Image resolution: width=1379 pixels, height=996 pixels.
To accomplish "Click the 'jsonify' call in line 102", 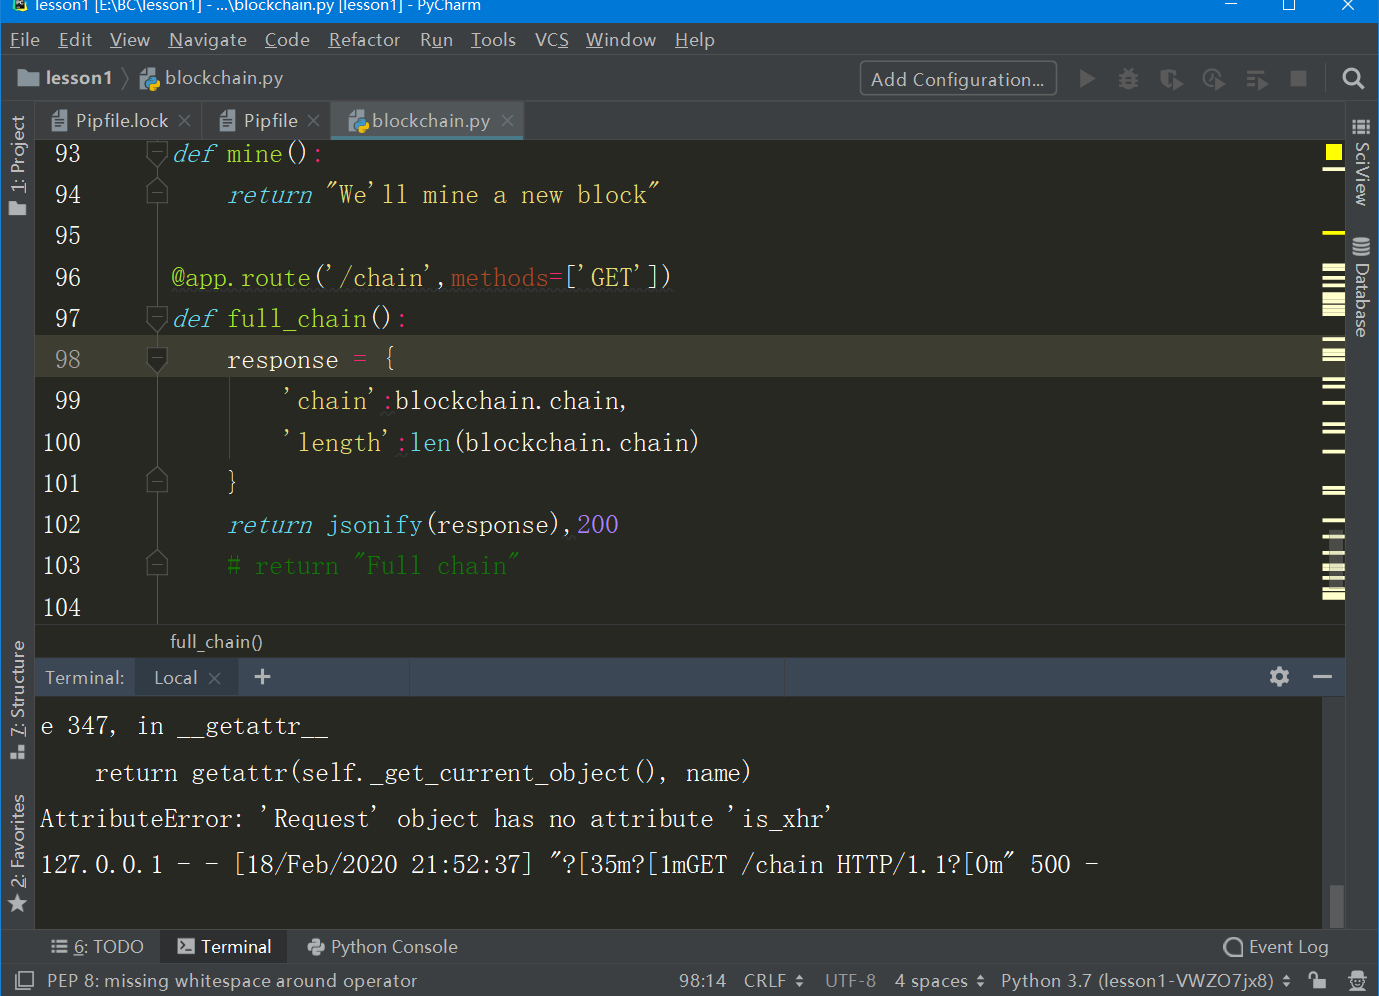I will [x=375, y=525].
